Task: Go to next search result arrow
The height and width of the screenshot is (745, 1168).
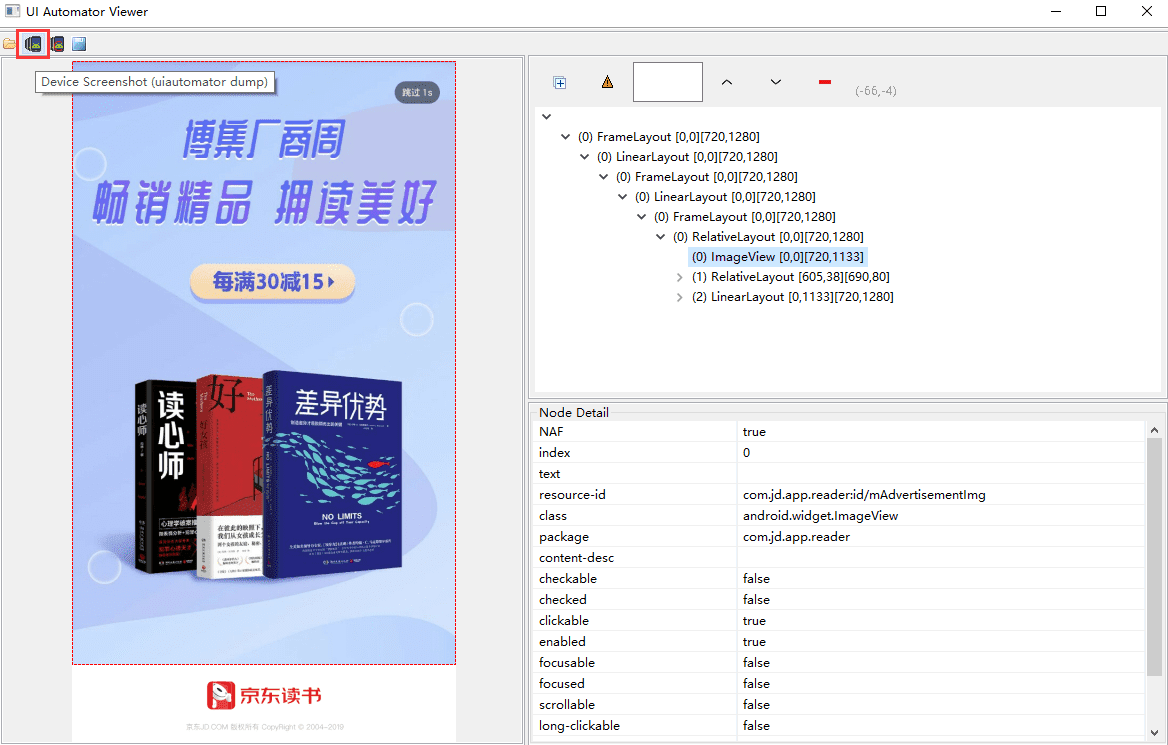Action: (775, 82)
